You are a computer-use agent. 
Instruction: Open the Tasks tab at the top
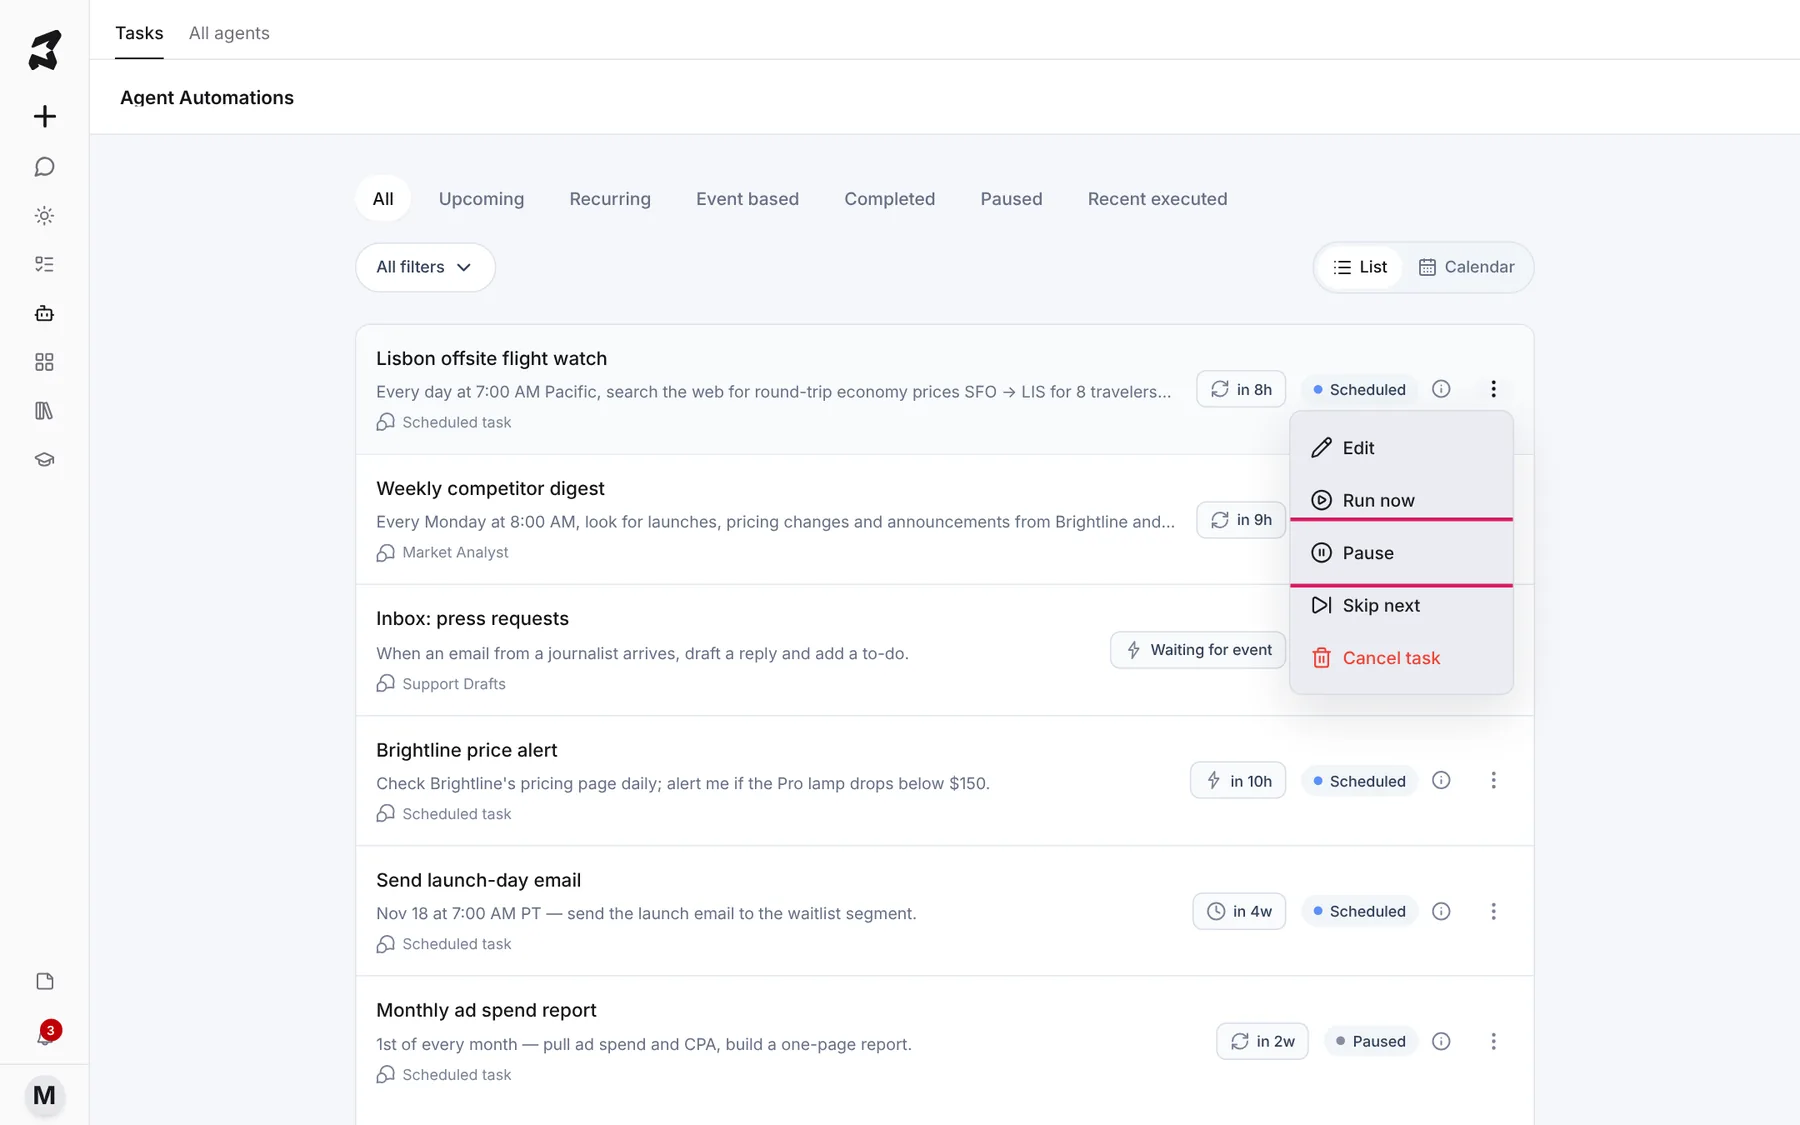click(x=139, y=33)
